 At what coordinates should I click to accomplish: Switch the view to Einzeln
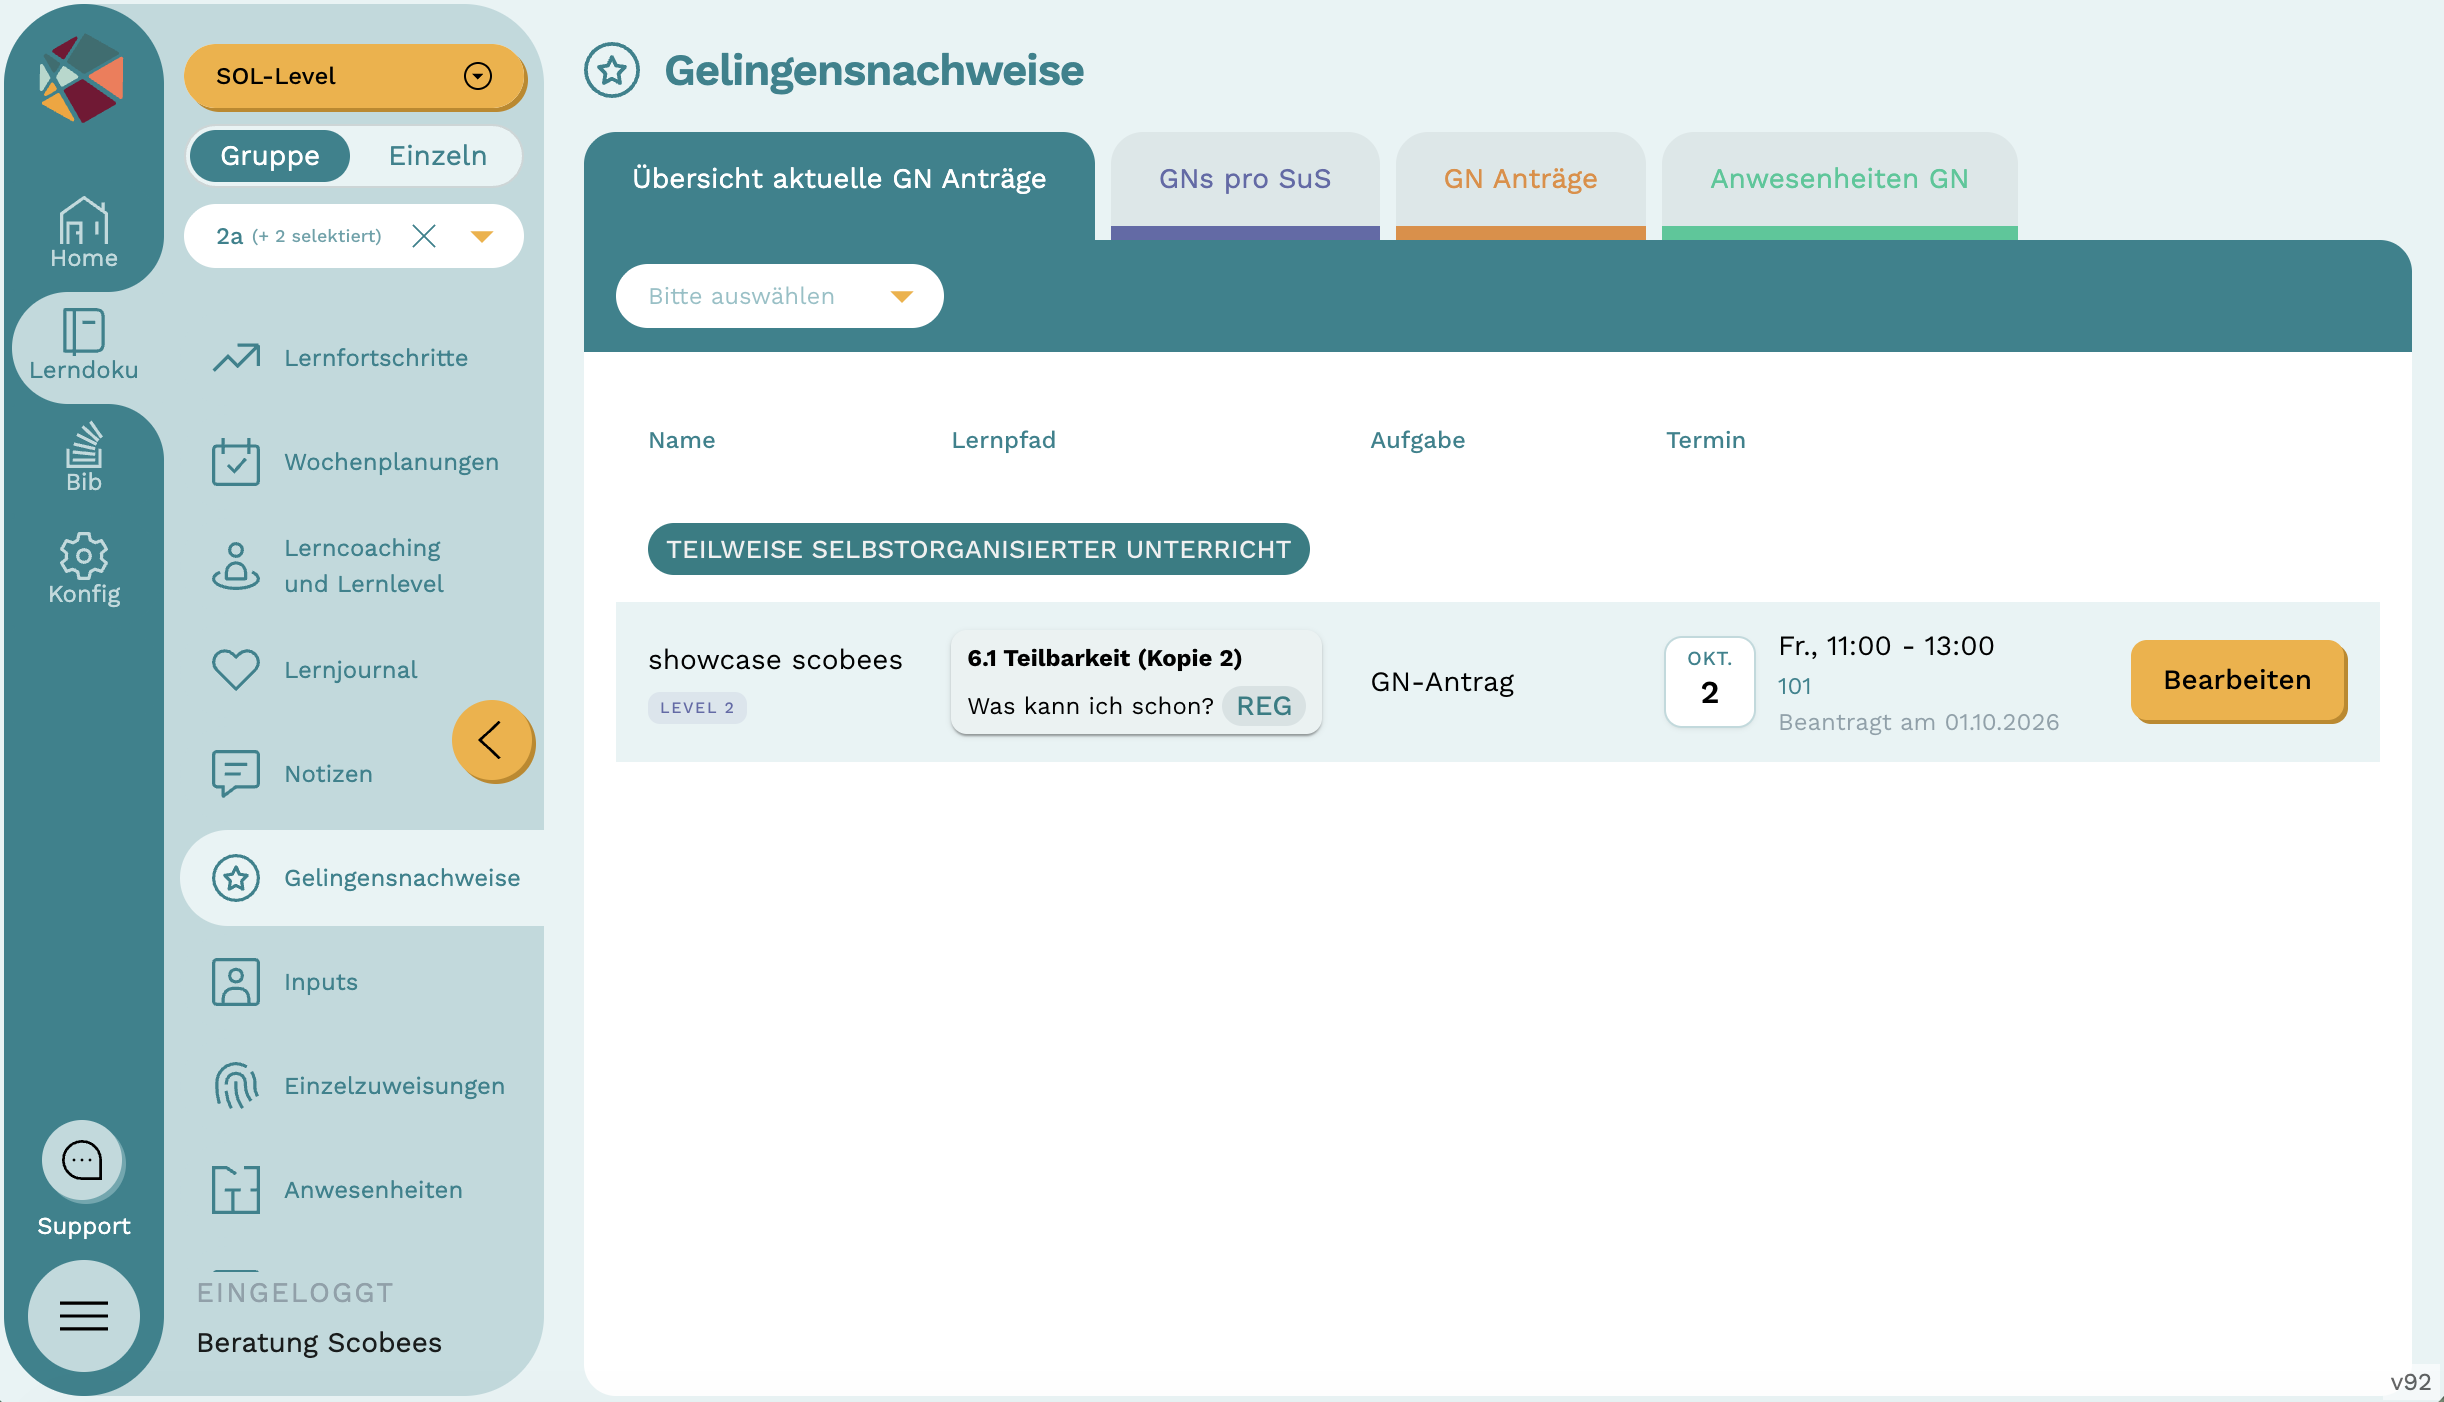[x=438, y=156]
